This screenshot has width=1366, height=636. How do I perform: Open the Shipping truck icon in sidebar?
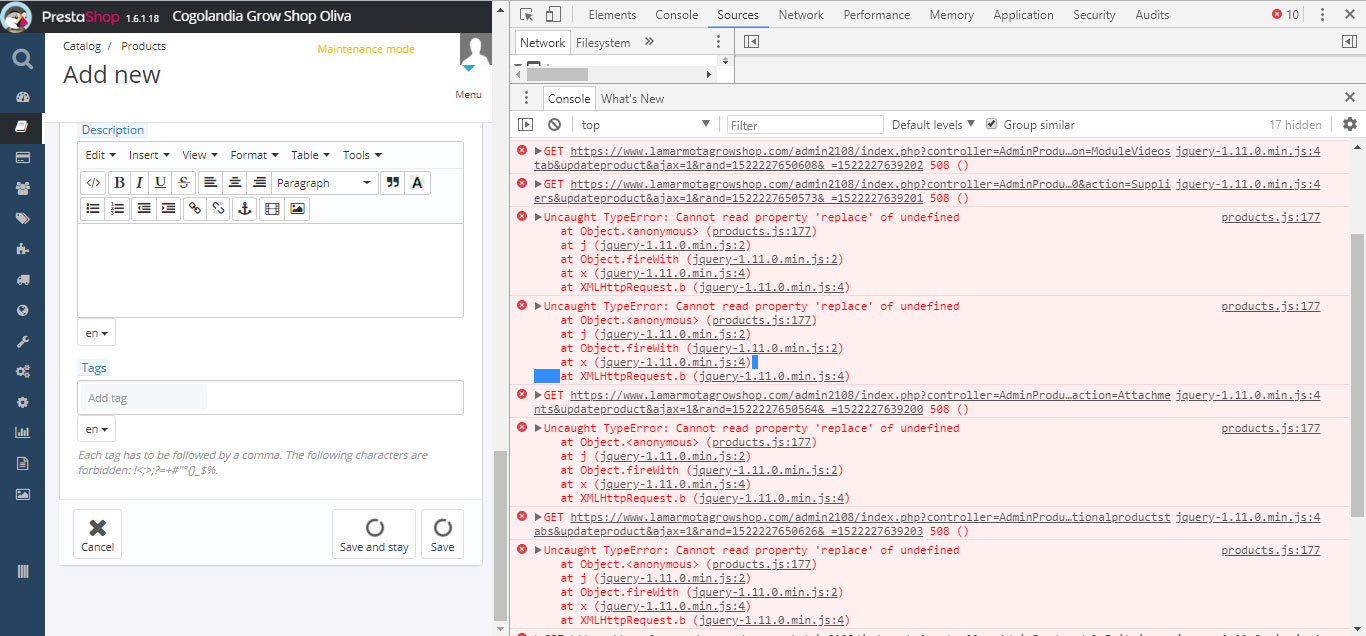click(x=23, y=280)
